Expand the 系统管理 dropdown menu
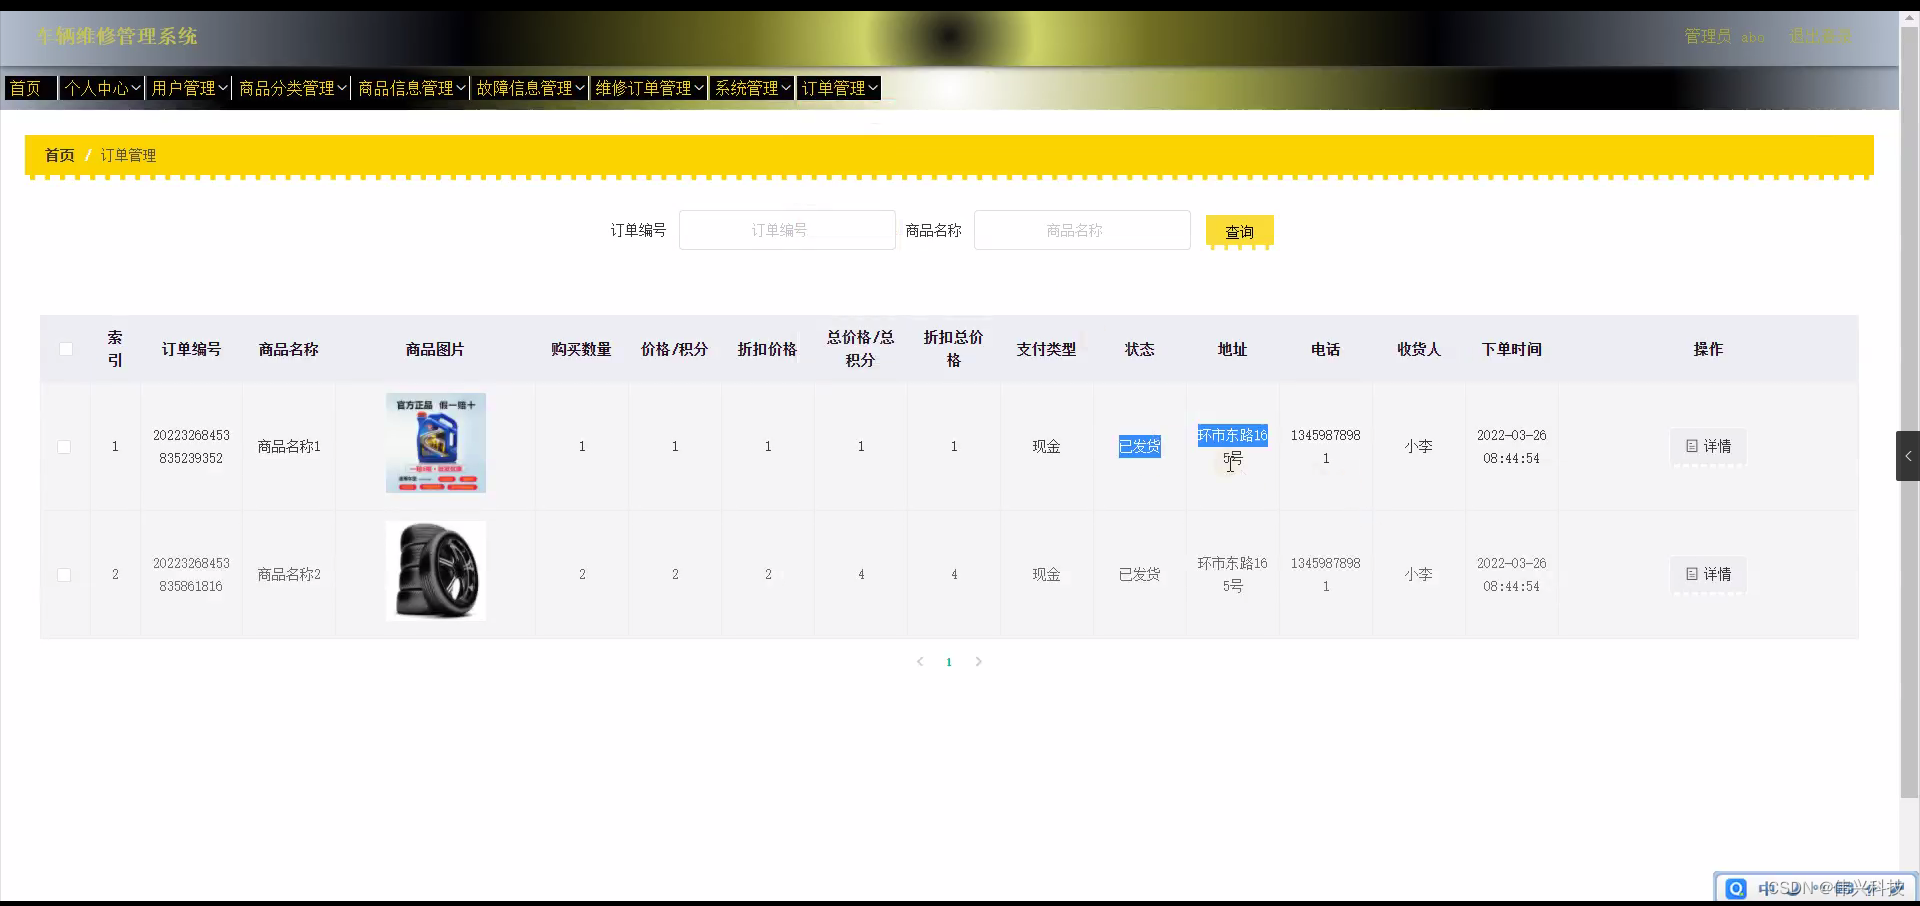Screen dimensions: 1920x906 point(752,88)
